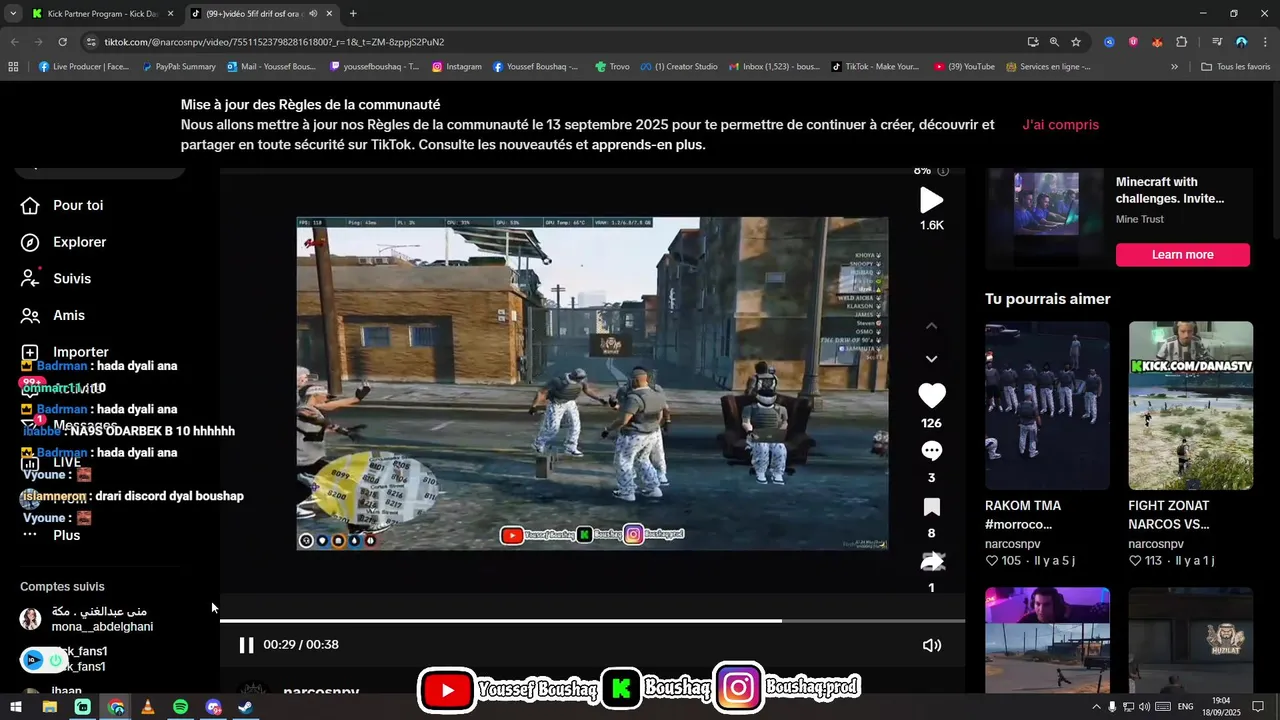The height and width of the screenshot is (720, 1280).
Task: Seek on the video progress bar
Action: pyautogui.click(x=592, y=621)
